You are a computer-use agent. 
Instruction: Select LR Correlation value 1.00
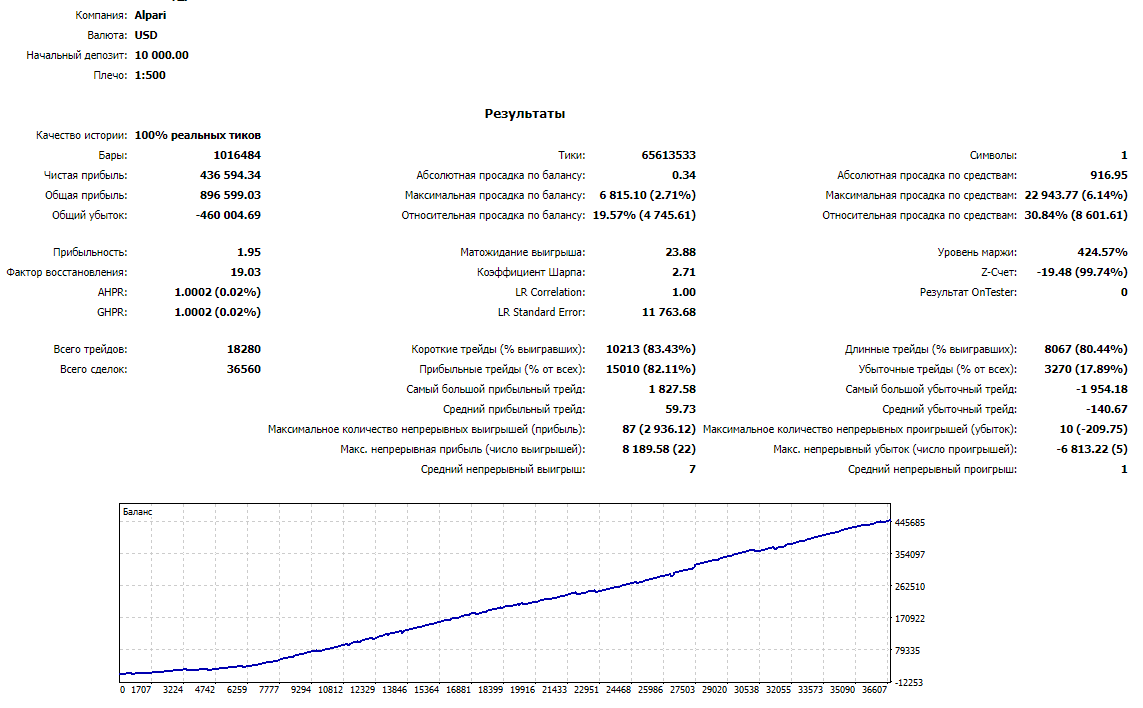point(684,292)
